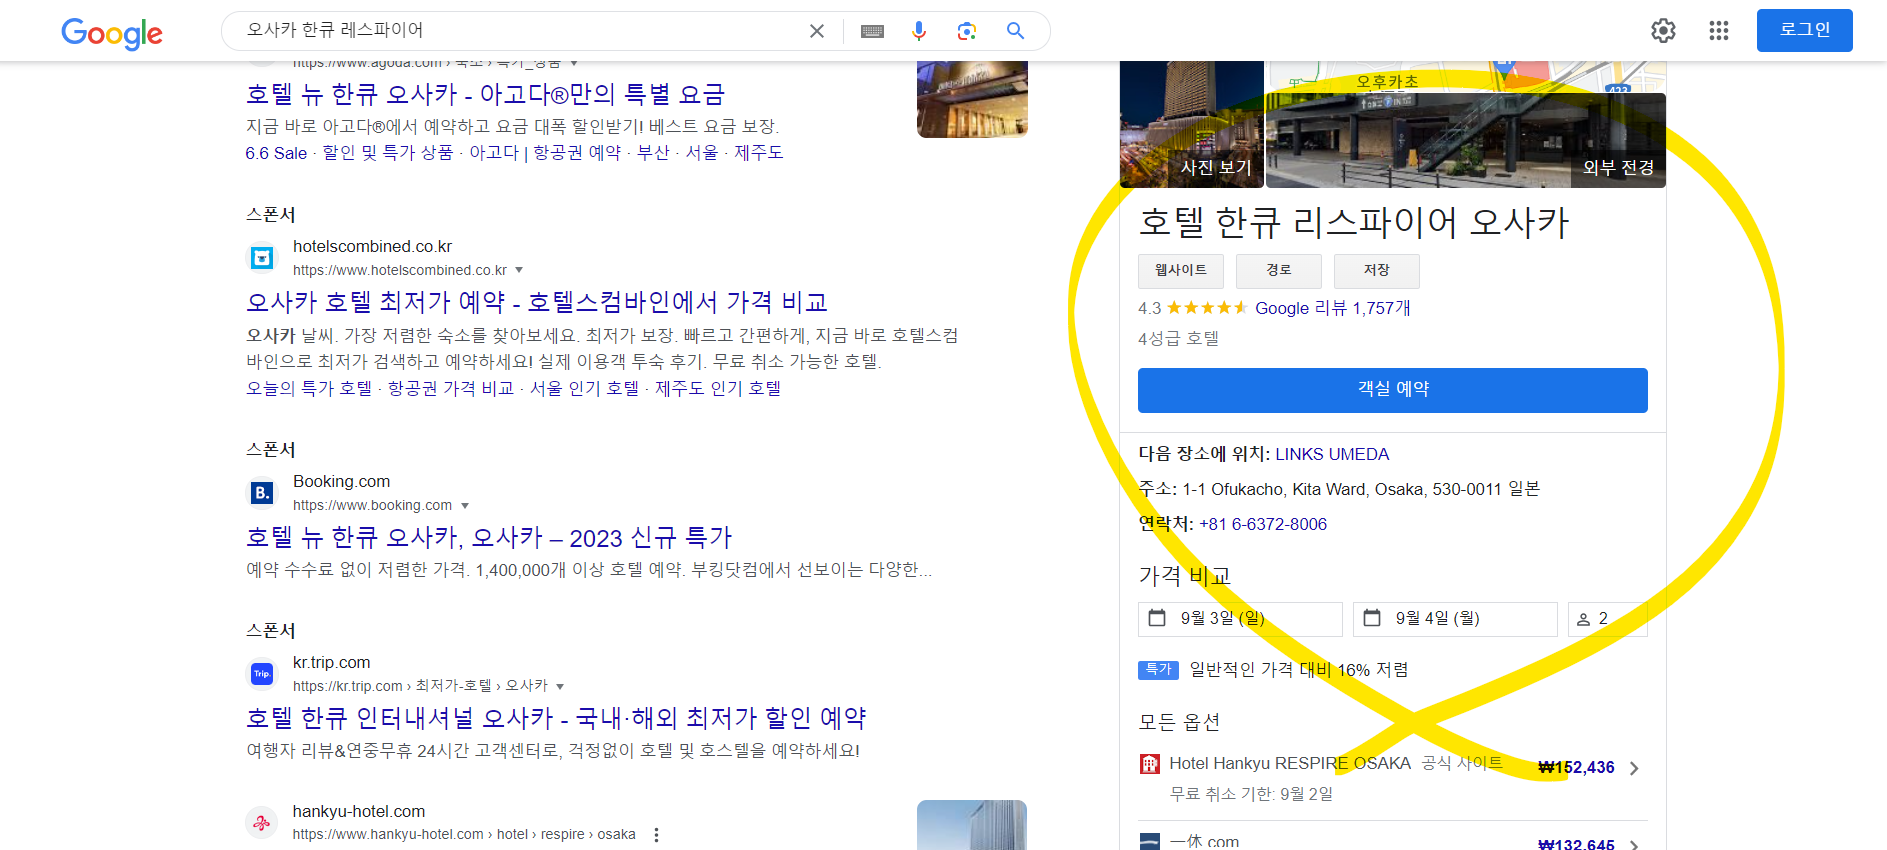
Task: Open check-out date 9월 4일 picker
Action: coord(1455,619)
